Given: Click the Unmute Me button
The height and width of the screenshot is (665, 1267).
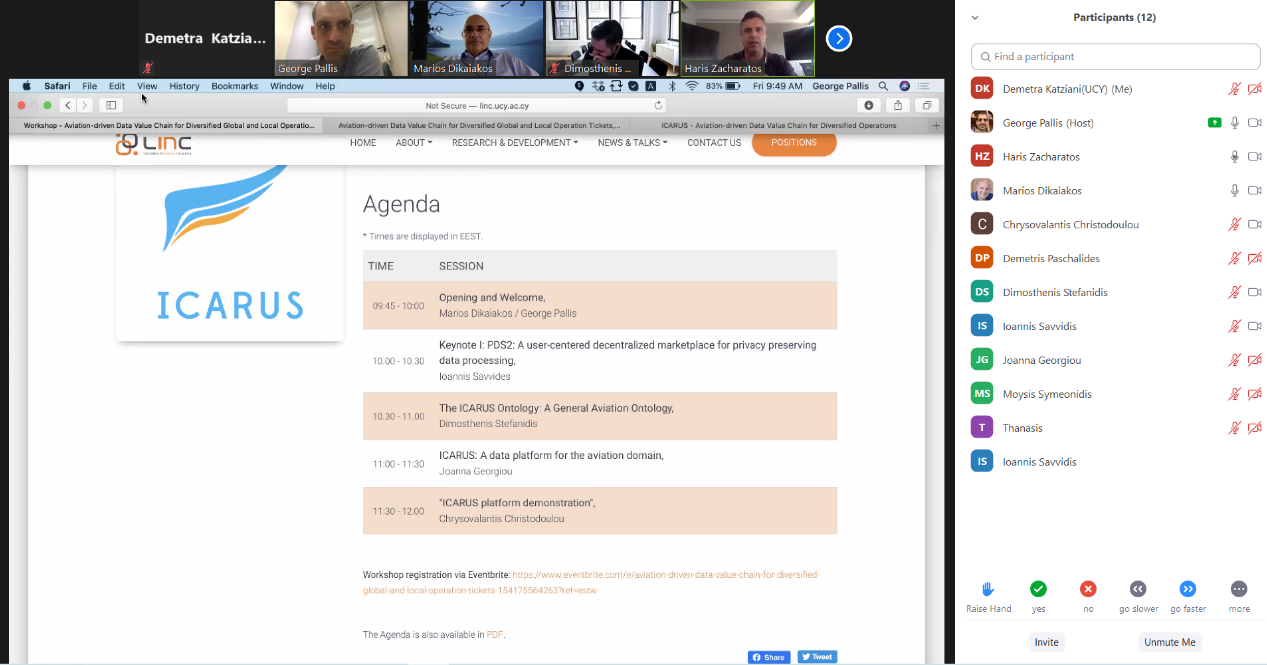Looking at the screenshot, I should tap(1169, 642).
